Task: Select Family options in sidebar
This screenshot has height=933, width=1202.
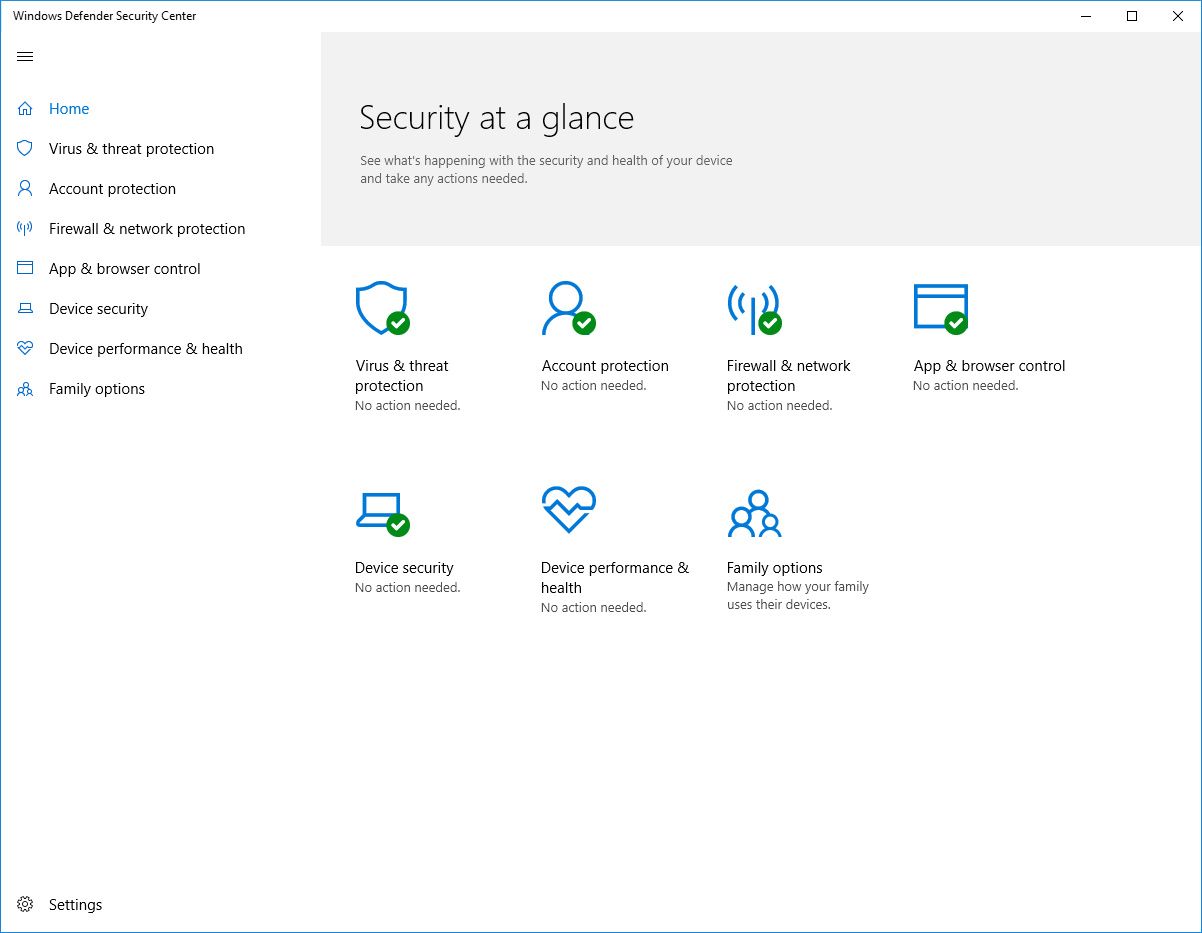Action: click(97, 388)
